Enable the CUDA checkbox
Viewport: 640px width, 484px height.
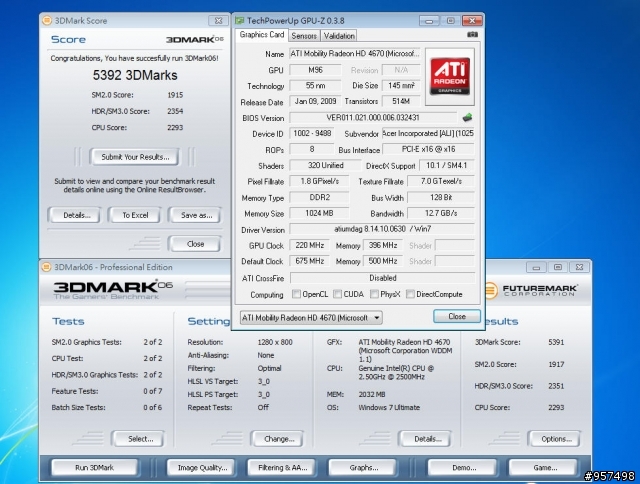(x=337, y=294)
